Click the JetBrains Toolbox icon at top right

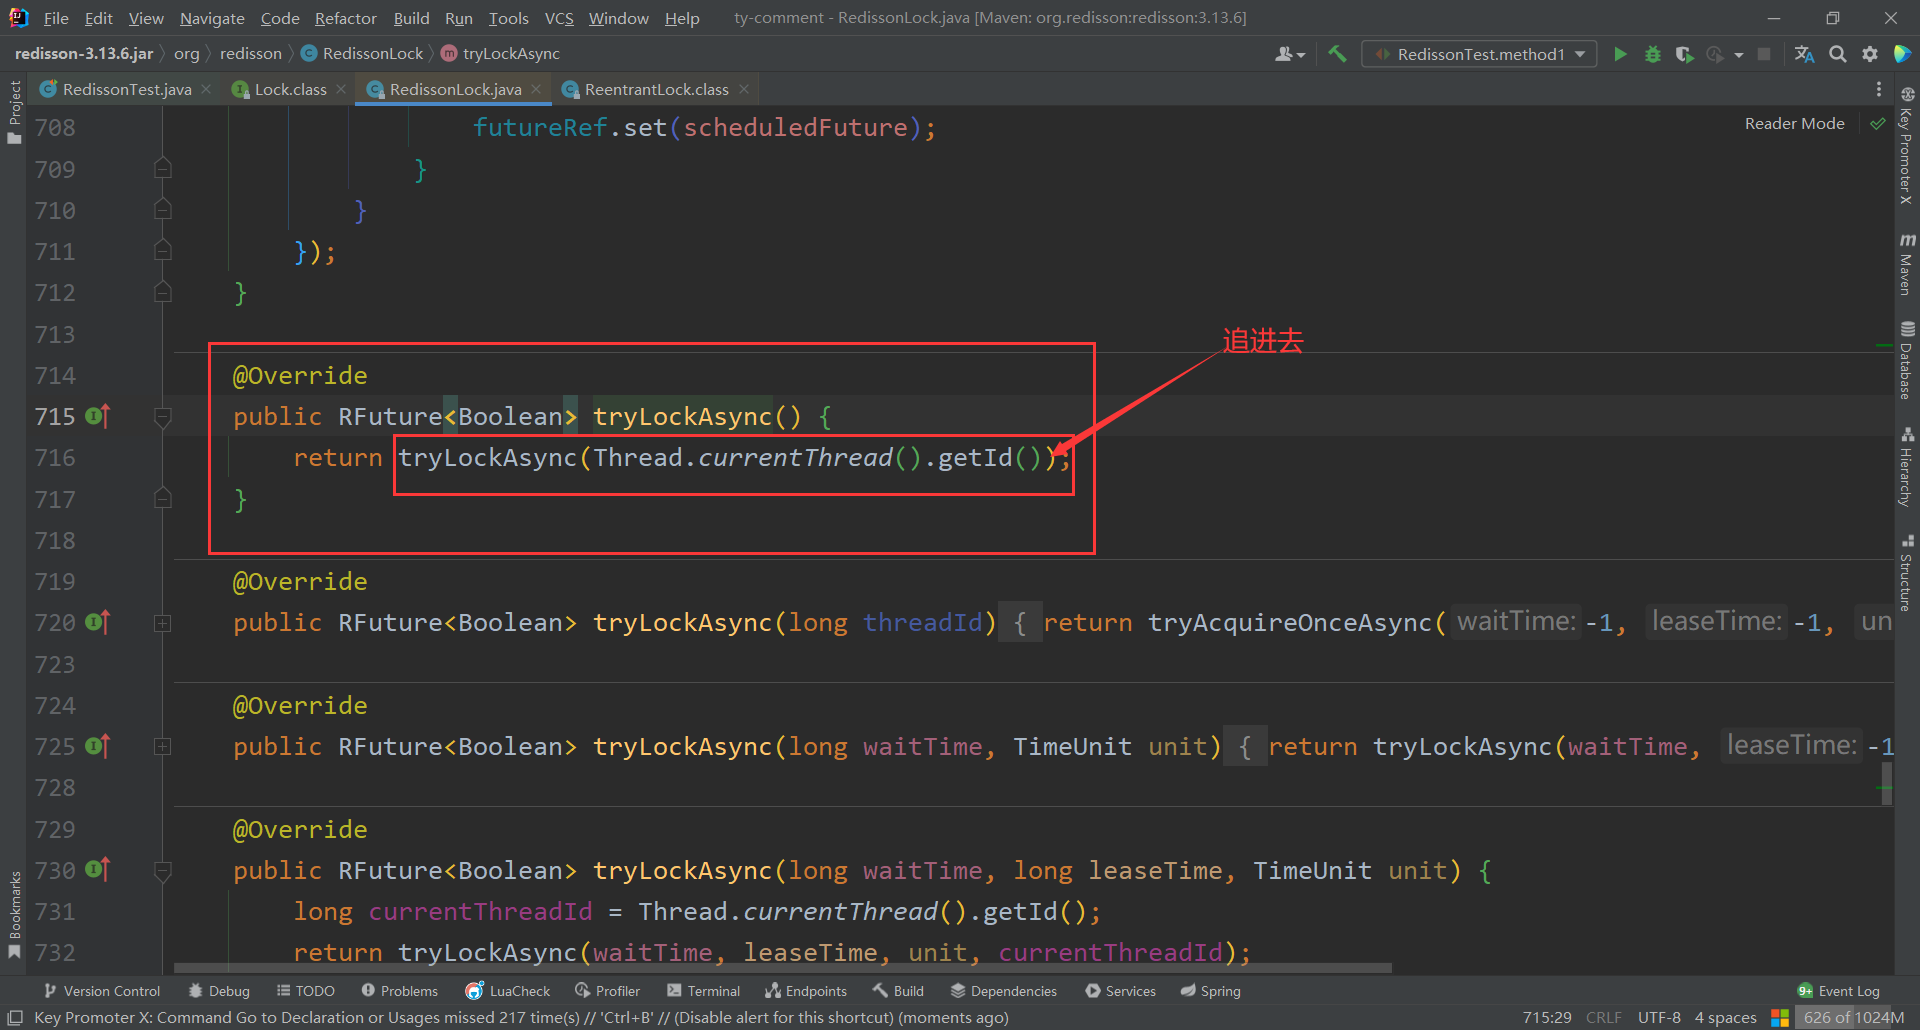(1902, 54)
